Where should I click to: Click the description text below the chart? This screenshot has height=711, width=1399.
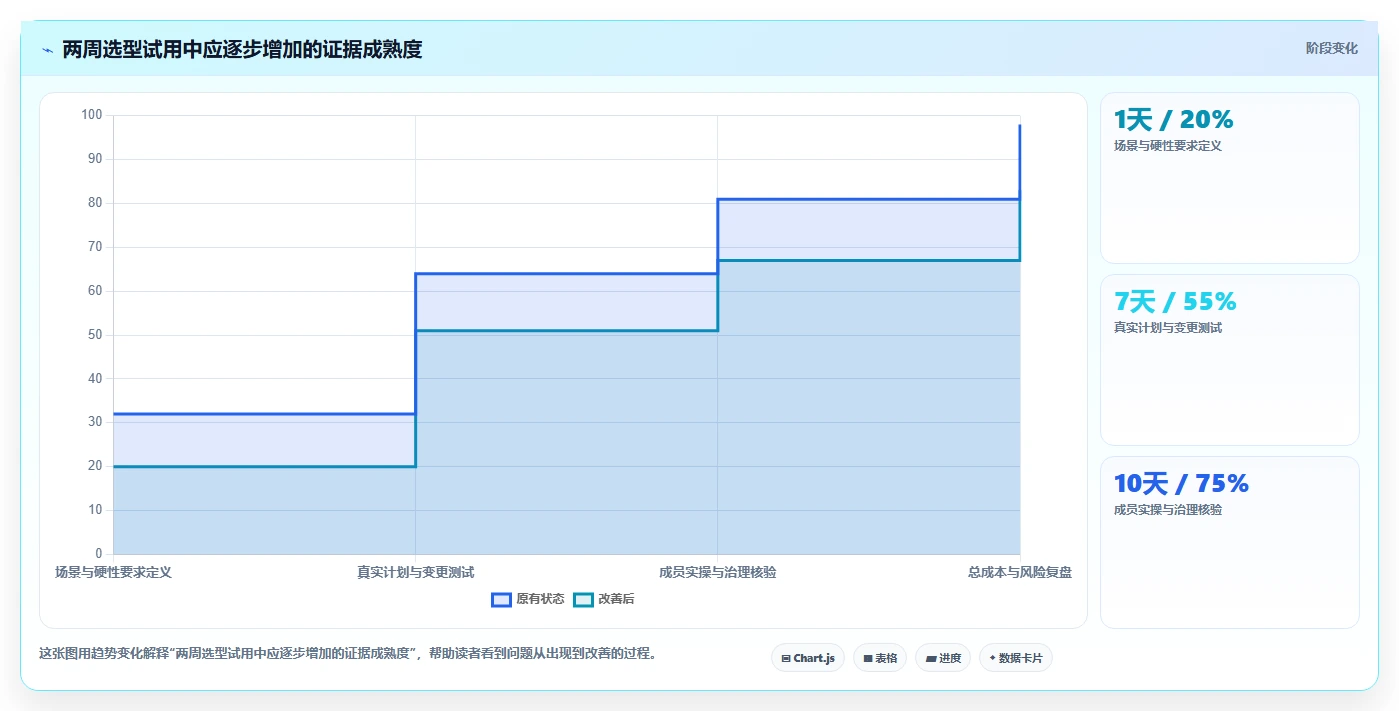(x=348, y=653)
